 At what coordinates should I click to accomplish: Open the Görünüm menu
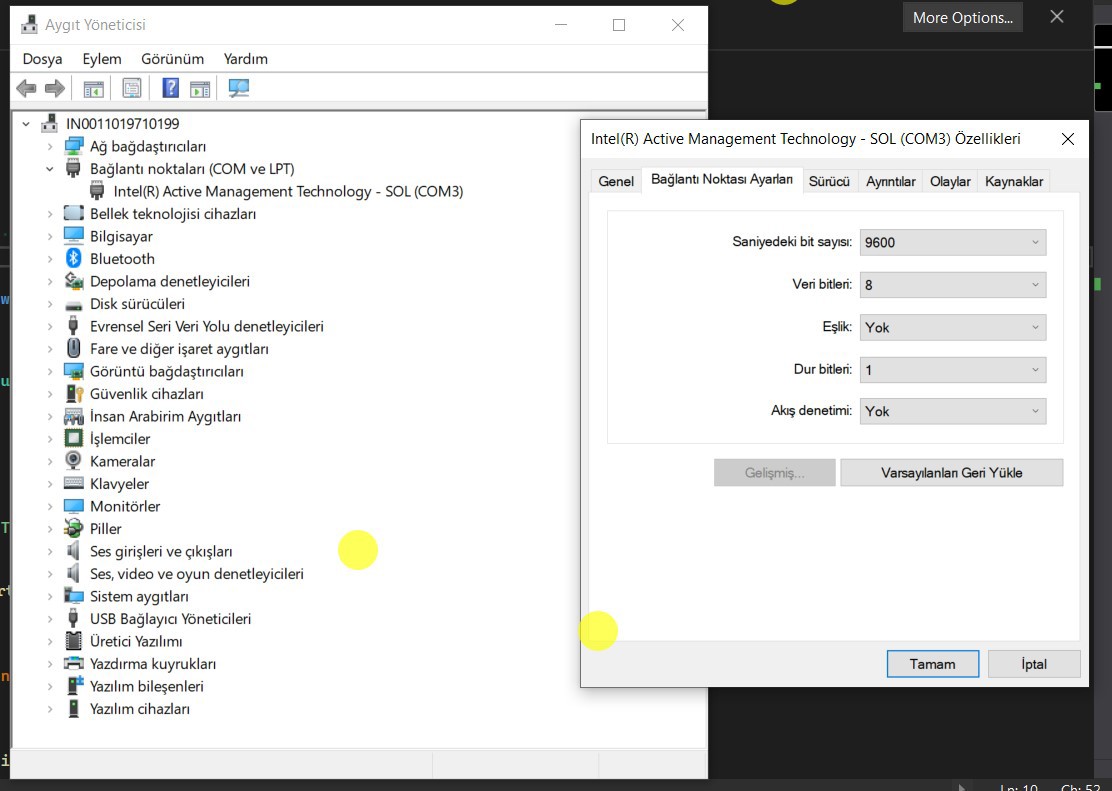172,59
